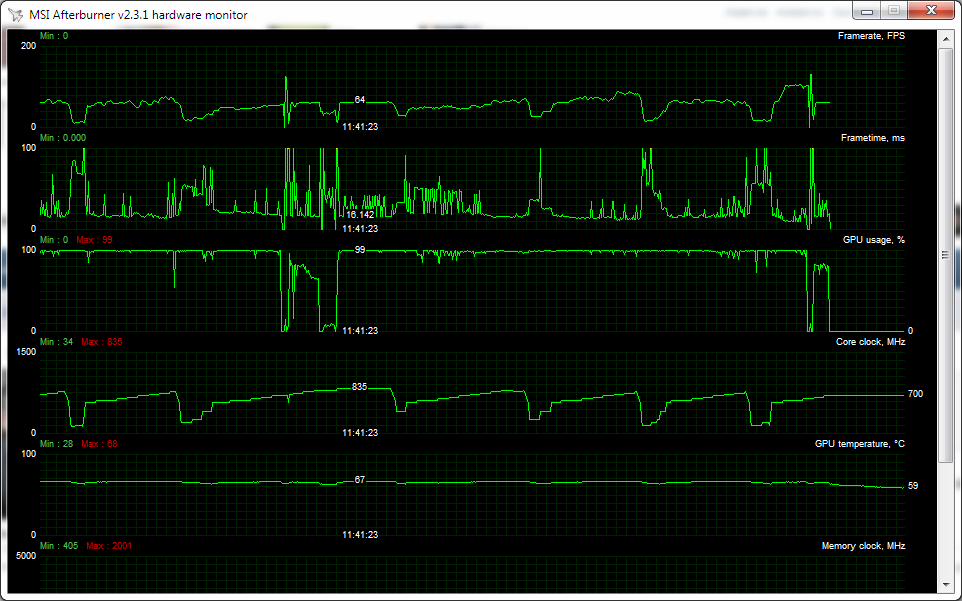This screenshot has width=962, height=601.
Task: Click "Min : 405" on the Memory clock graph
Action: pos(59,546)
